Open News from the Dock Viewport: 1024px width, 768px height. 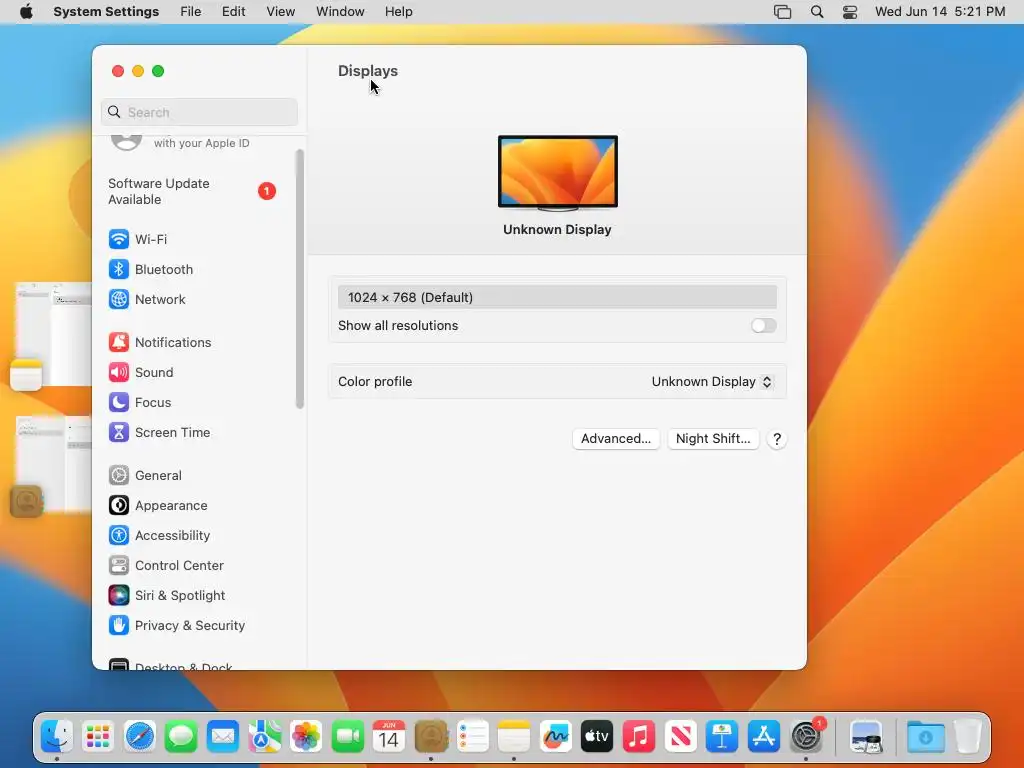click(x=680, y=737)
